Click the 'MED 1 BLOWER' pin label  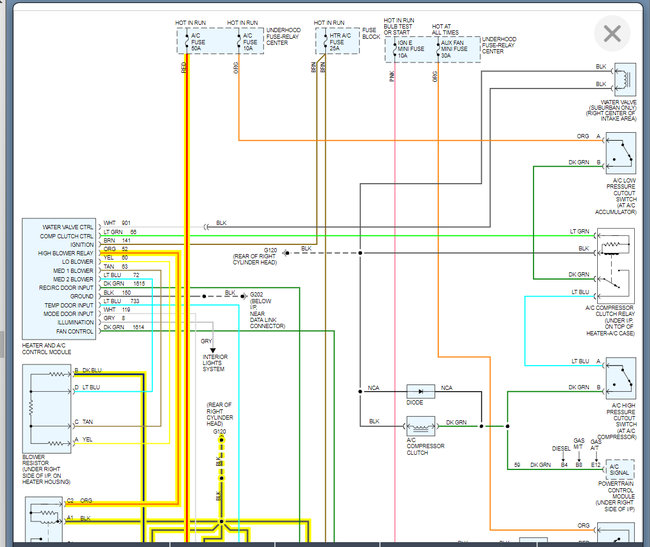click(x=73, y=271)
